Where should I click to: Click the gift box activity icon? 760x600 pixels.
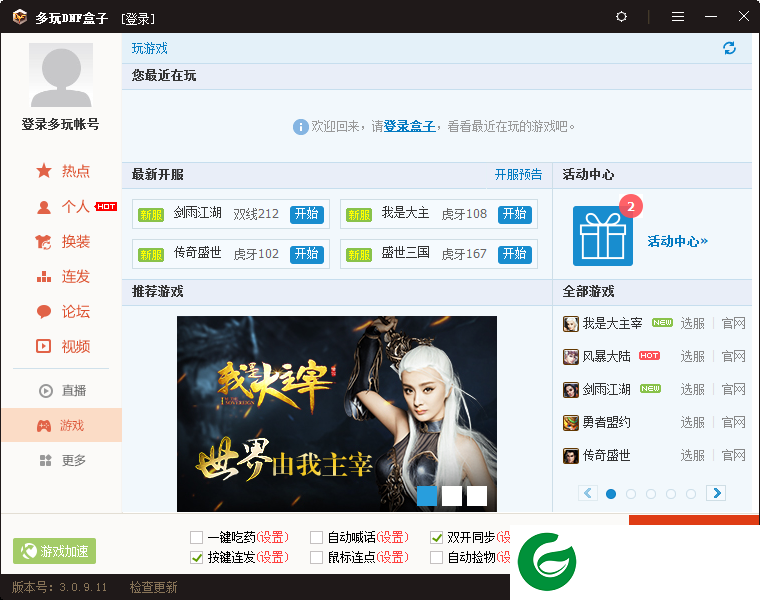click(x=602, y=236)
